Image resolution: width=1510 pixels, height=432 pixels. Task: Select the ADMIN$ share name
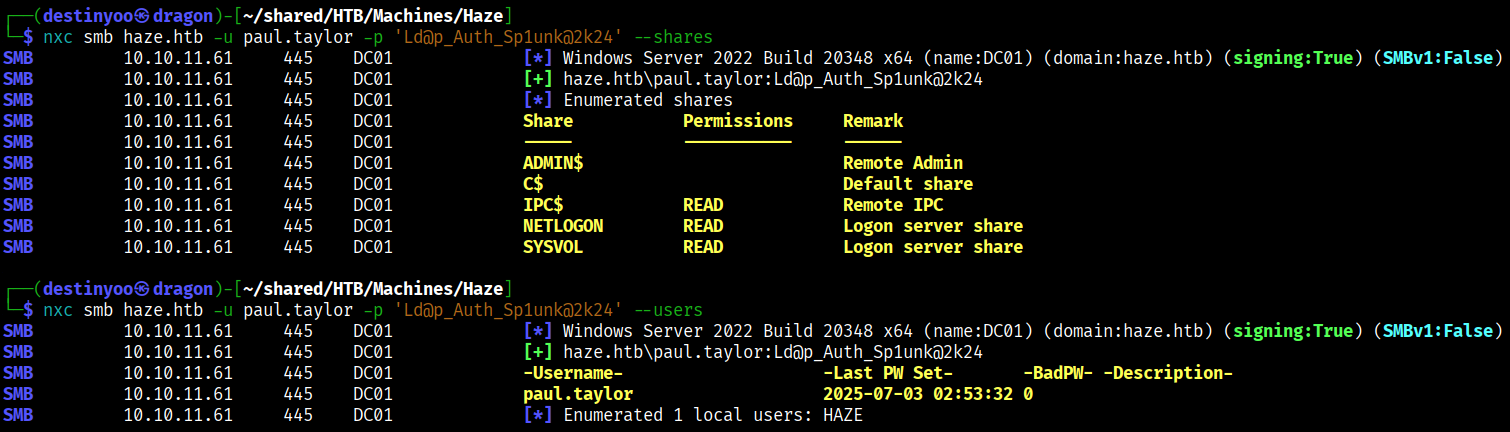click(553, 163)
